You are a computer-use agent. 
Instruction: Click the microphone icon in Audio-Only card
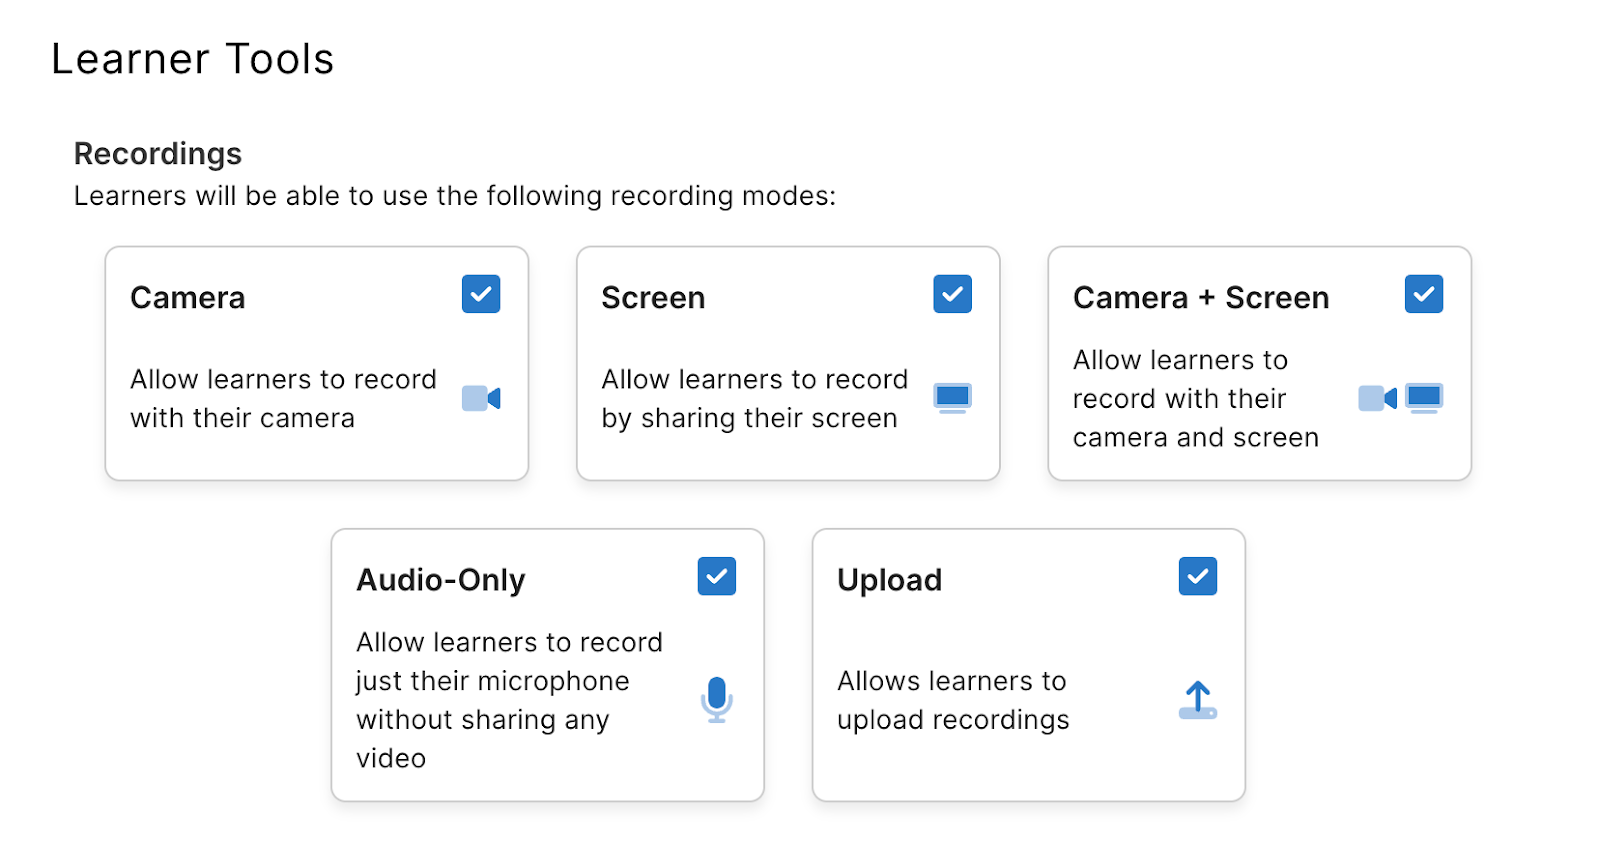pos(716,699)
